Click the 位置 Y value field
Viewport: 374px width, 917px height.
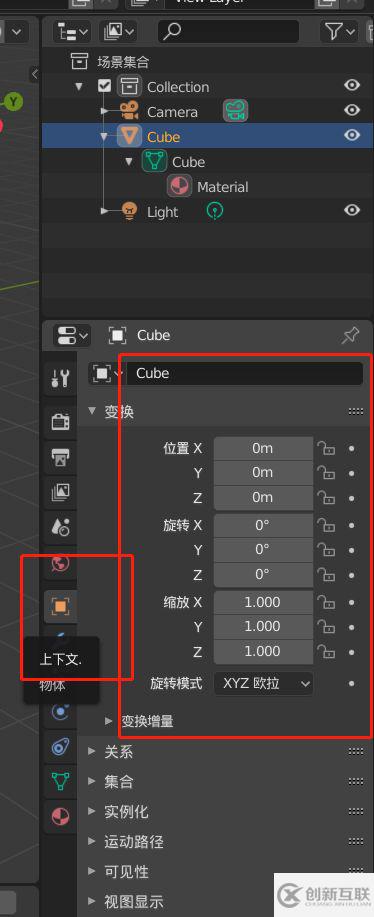tap(263, 473)
